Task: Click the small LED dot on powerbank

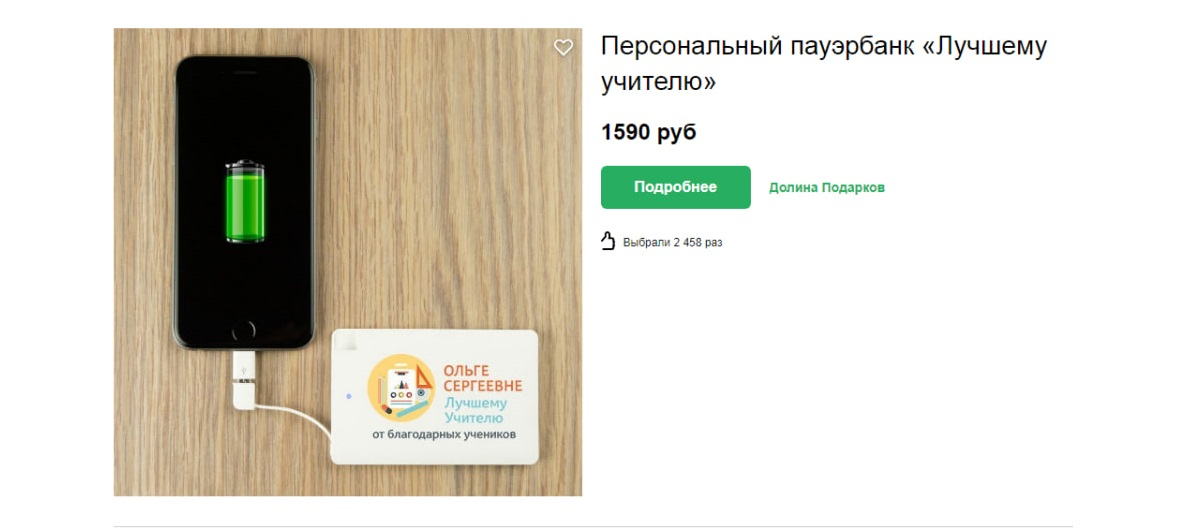Action: [x=348, y=396]
